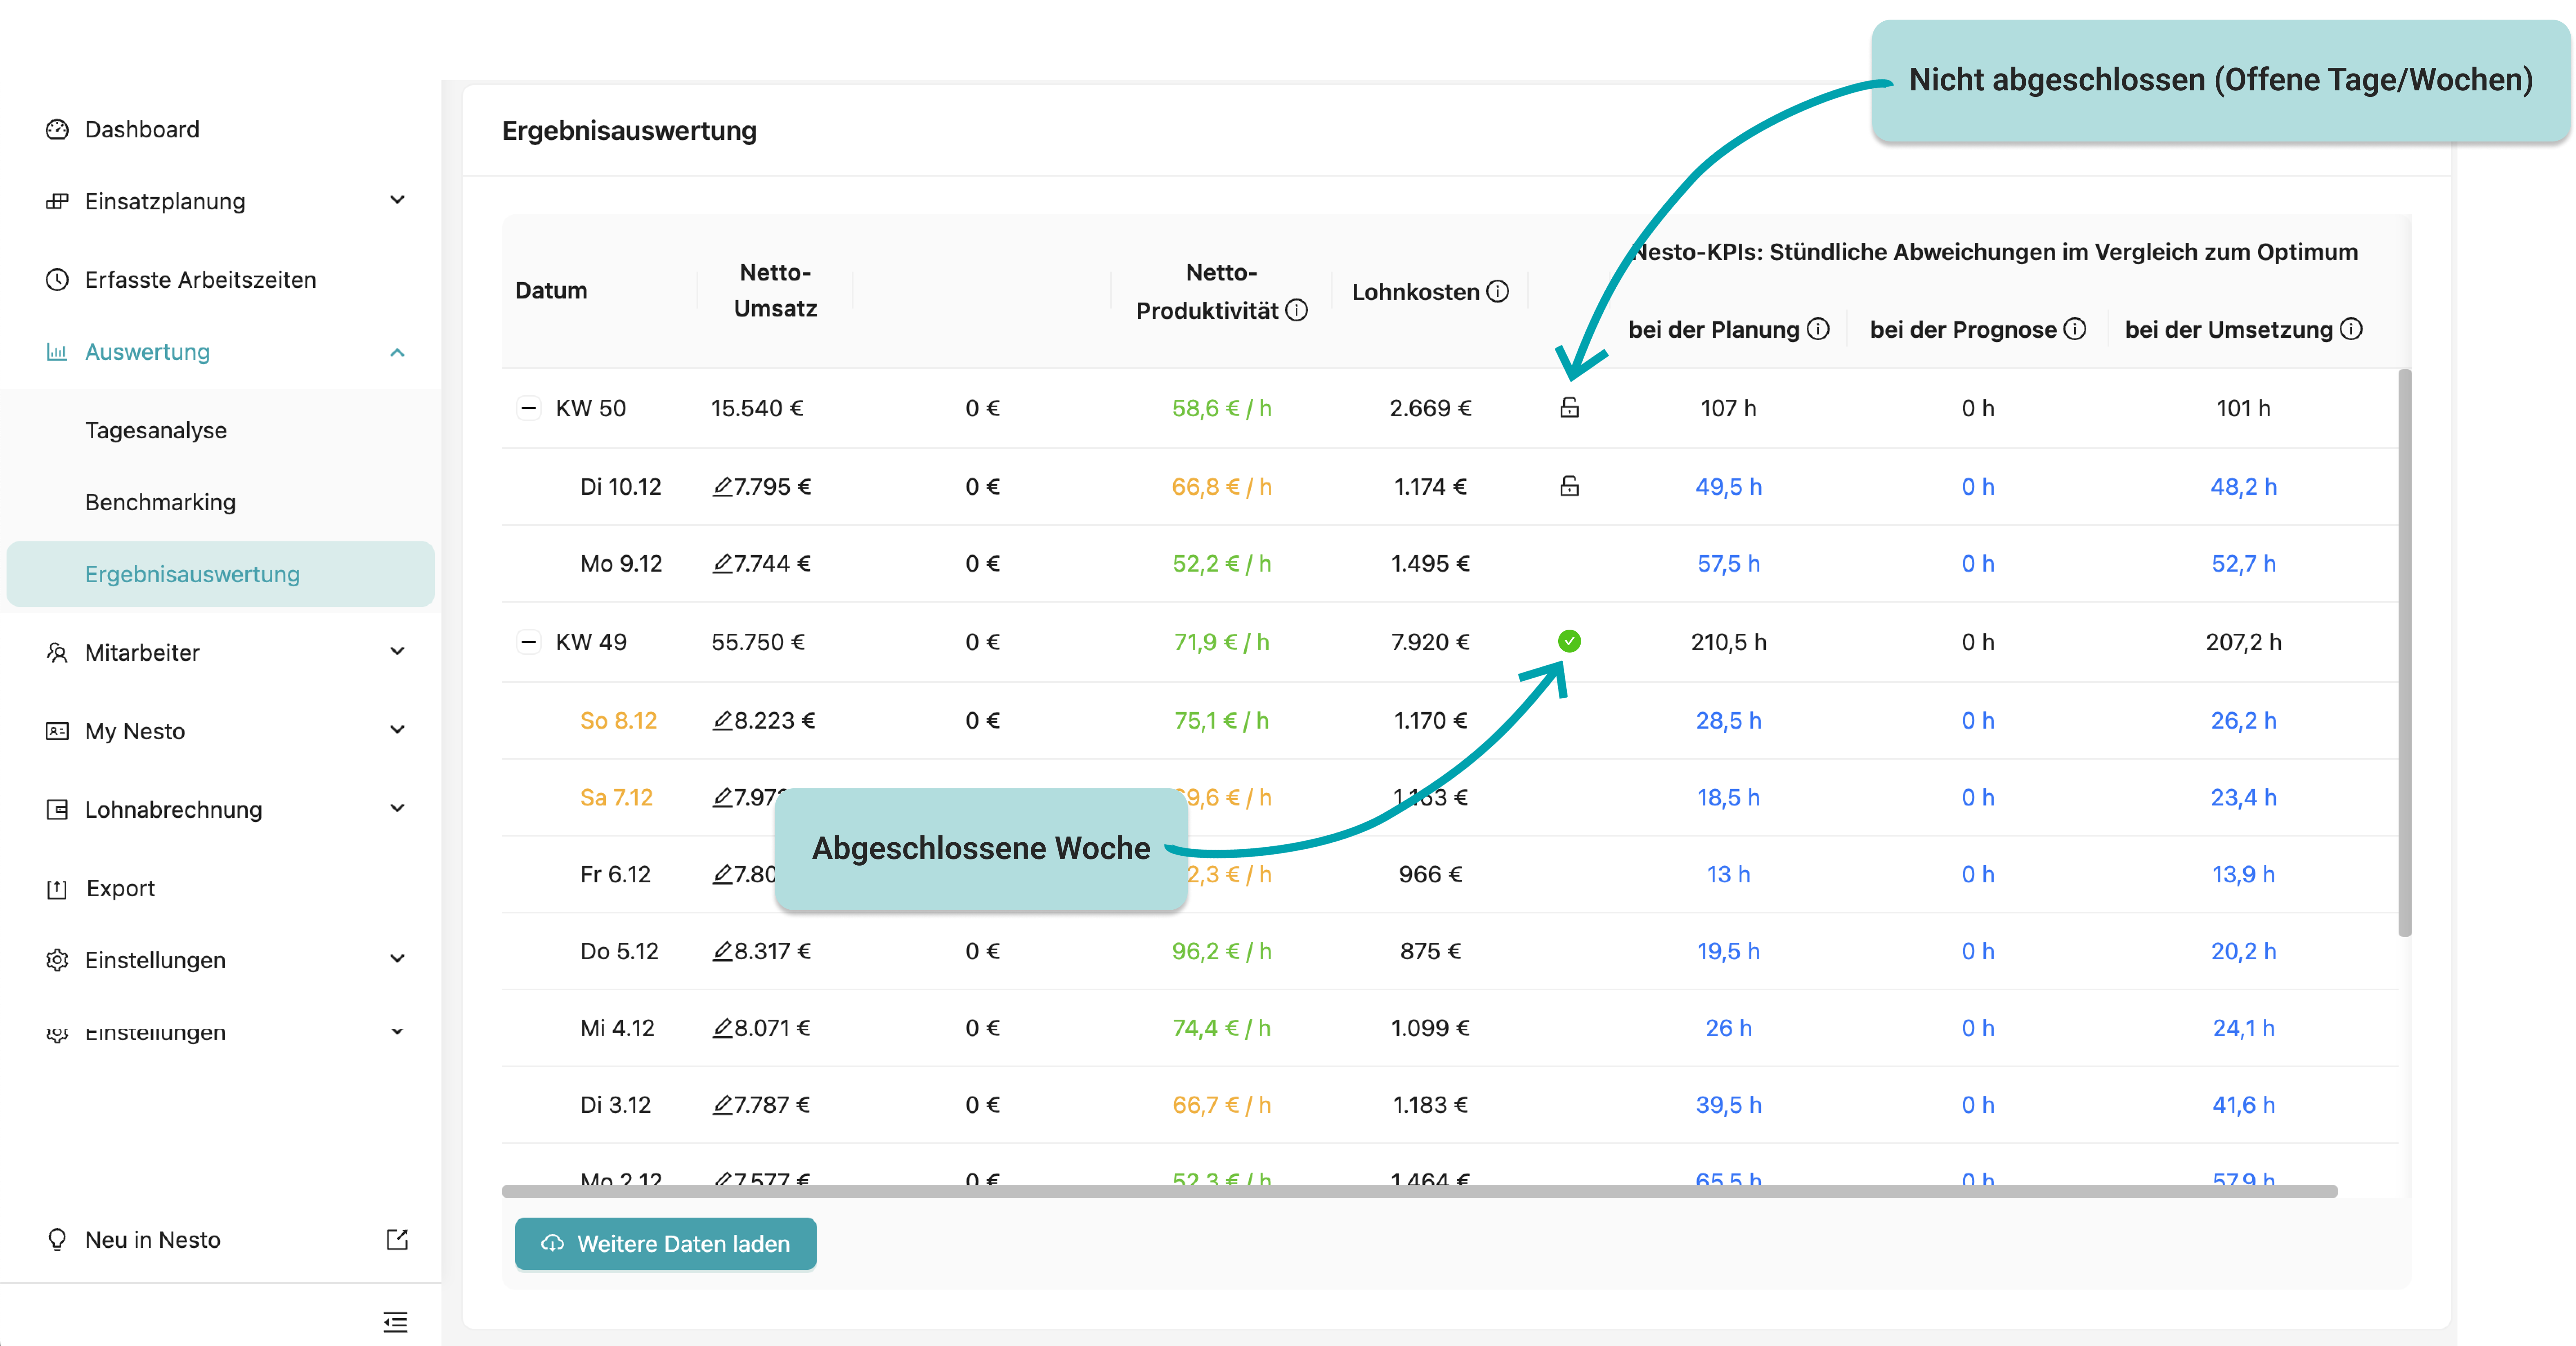
Task: Open the Tagesanalyse page
Action: point(156,430)
